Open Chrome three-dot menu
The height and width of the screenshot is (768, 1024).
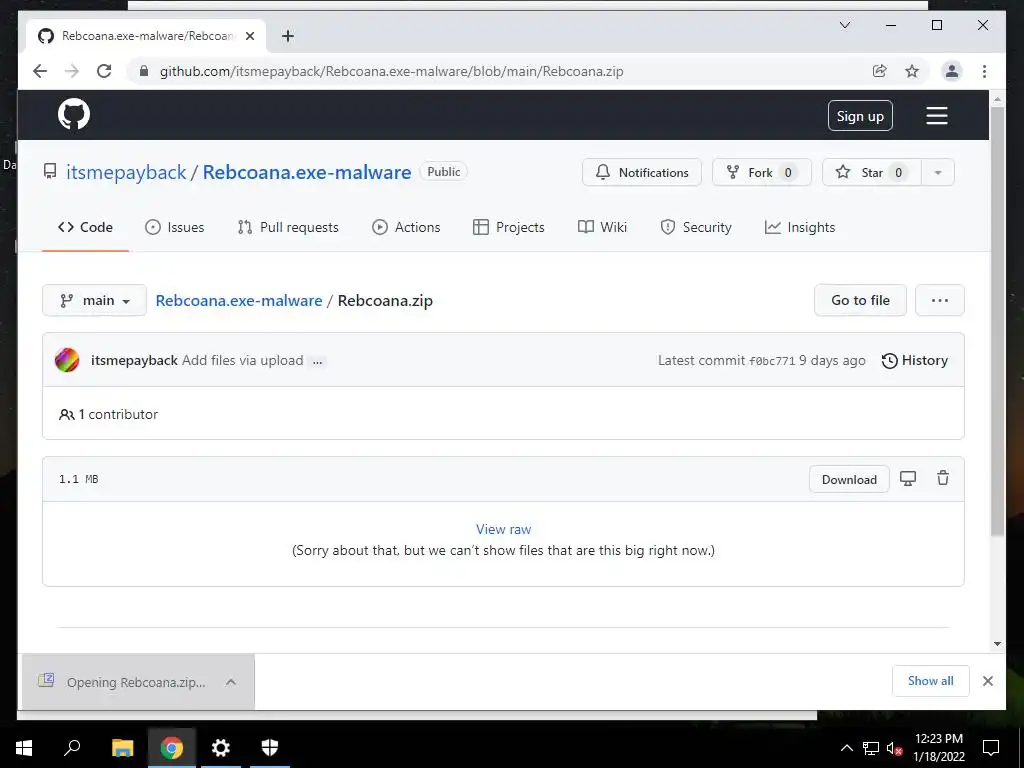point(984,71)
